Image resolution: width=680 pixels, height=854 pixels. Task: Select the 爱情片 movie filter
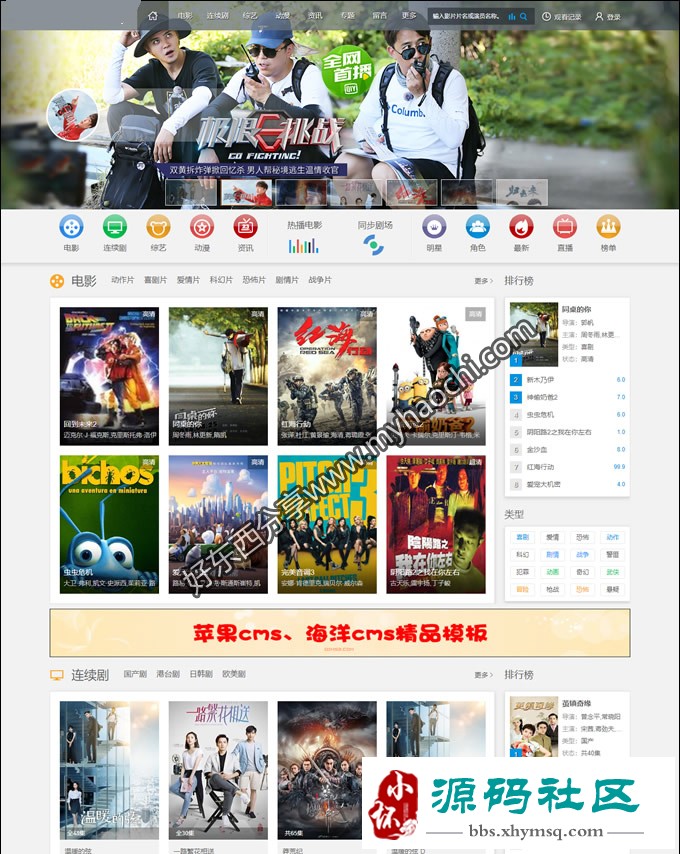pos(188,280)
